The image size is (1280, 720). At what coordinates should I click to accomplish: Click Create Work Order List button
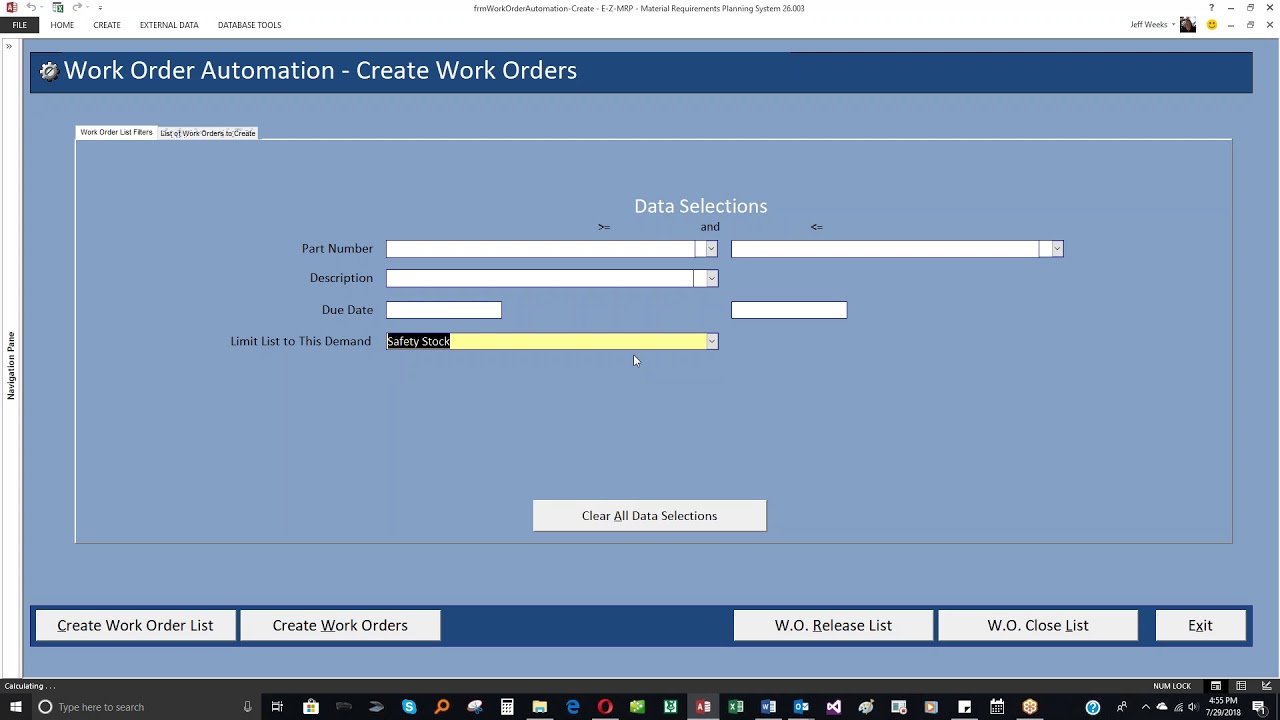pyautogui.click(x=135, y=625)
